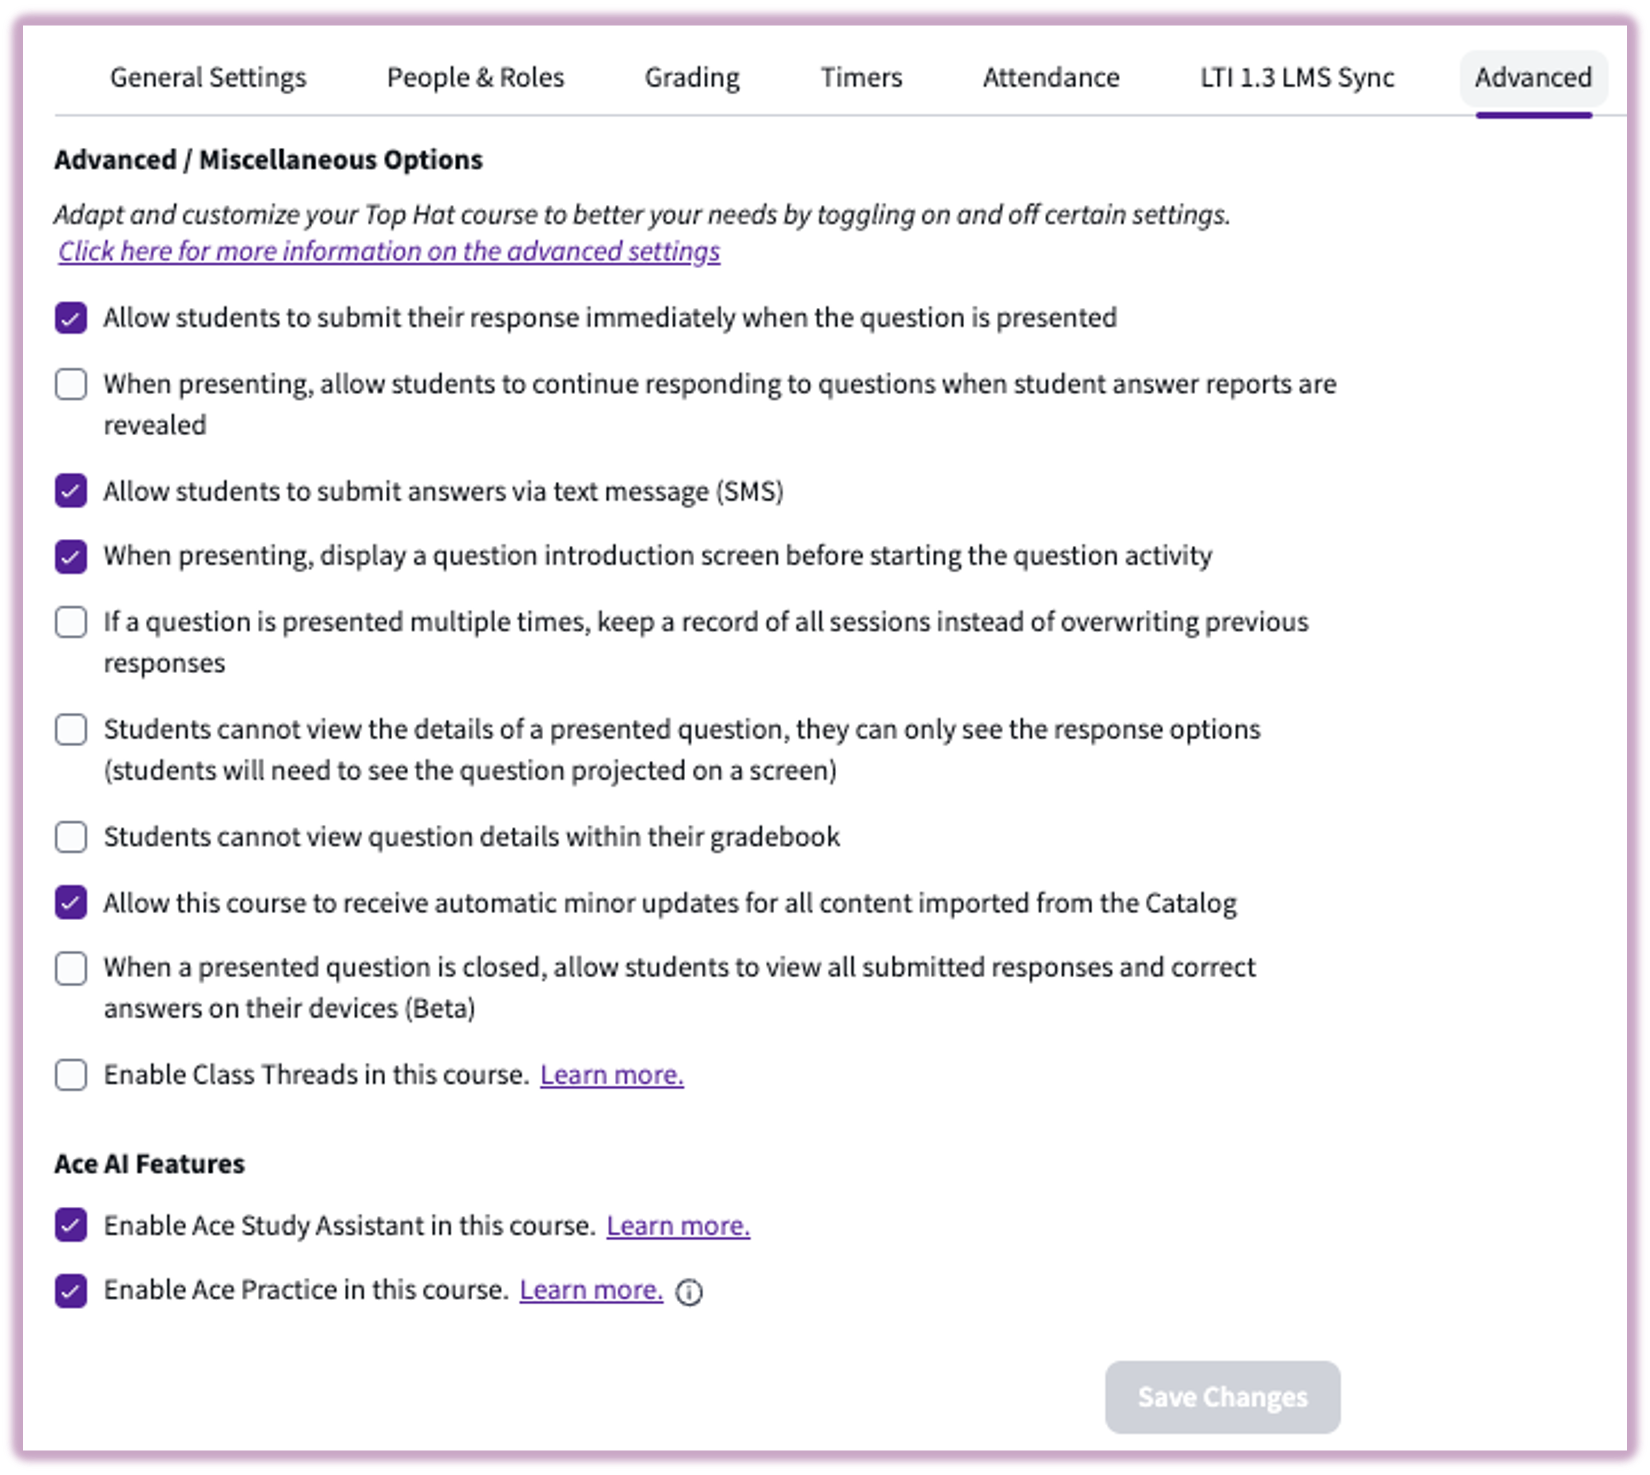Click the info icon beside Ace Practice
1650x1475 pixels.
690,1291
